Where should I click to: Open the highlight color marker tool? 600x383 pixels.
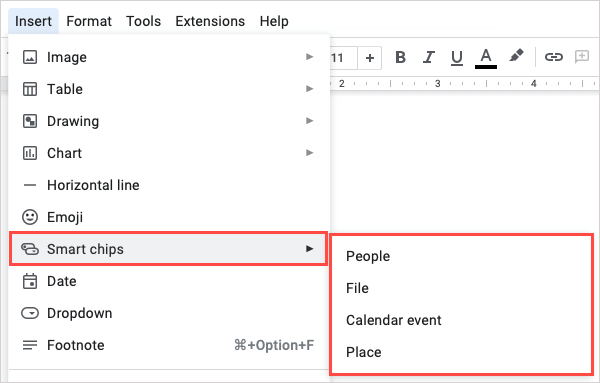(516, 56)
